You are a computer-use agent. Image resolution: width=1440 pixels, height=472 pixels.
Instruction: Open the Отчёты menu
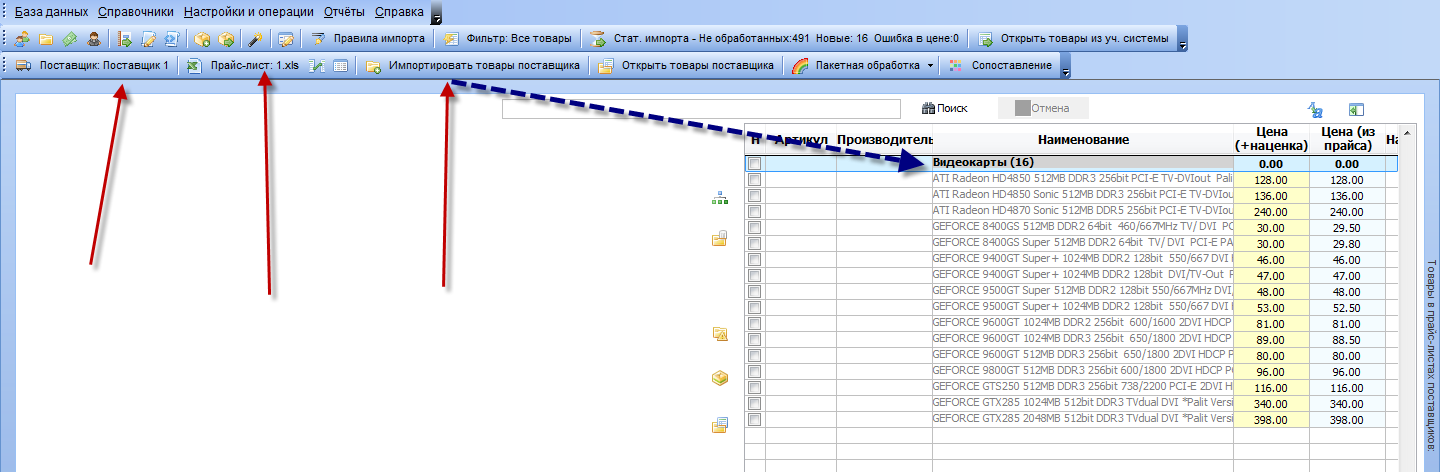tap(344, 12)
